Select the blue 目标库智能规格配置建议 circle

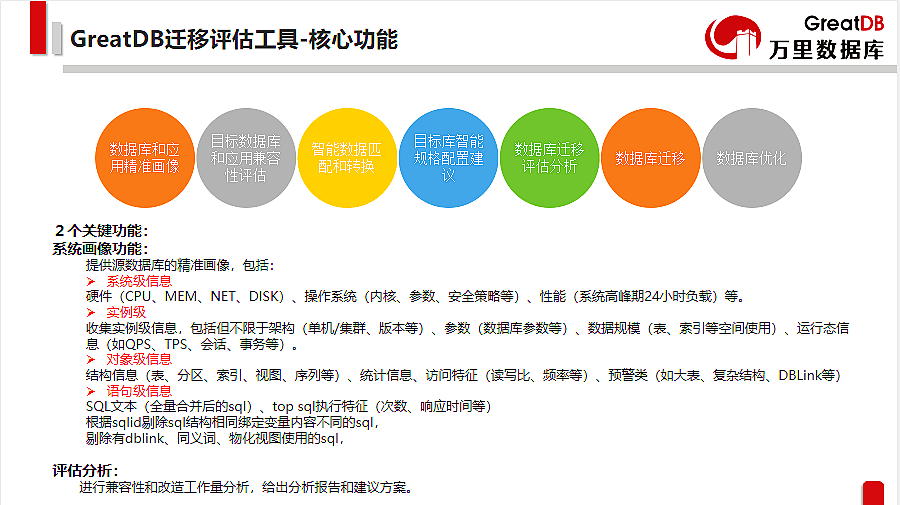(448, 157)
